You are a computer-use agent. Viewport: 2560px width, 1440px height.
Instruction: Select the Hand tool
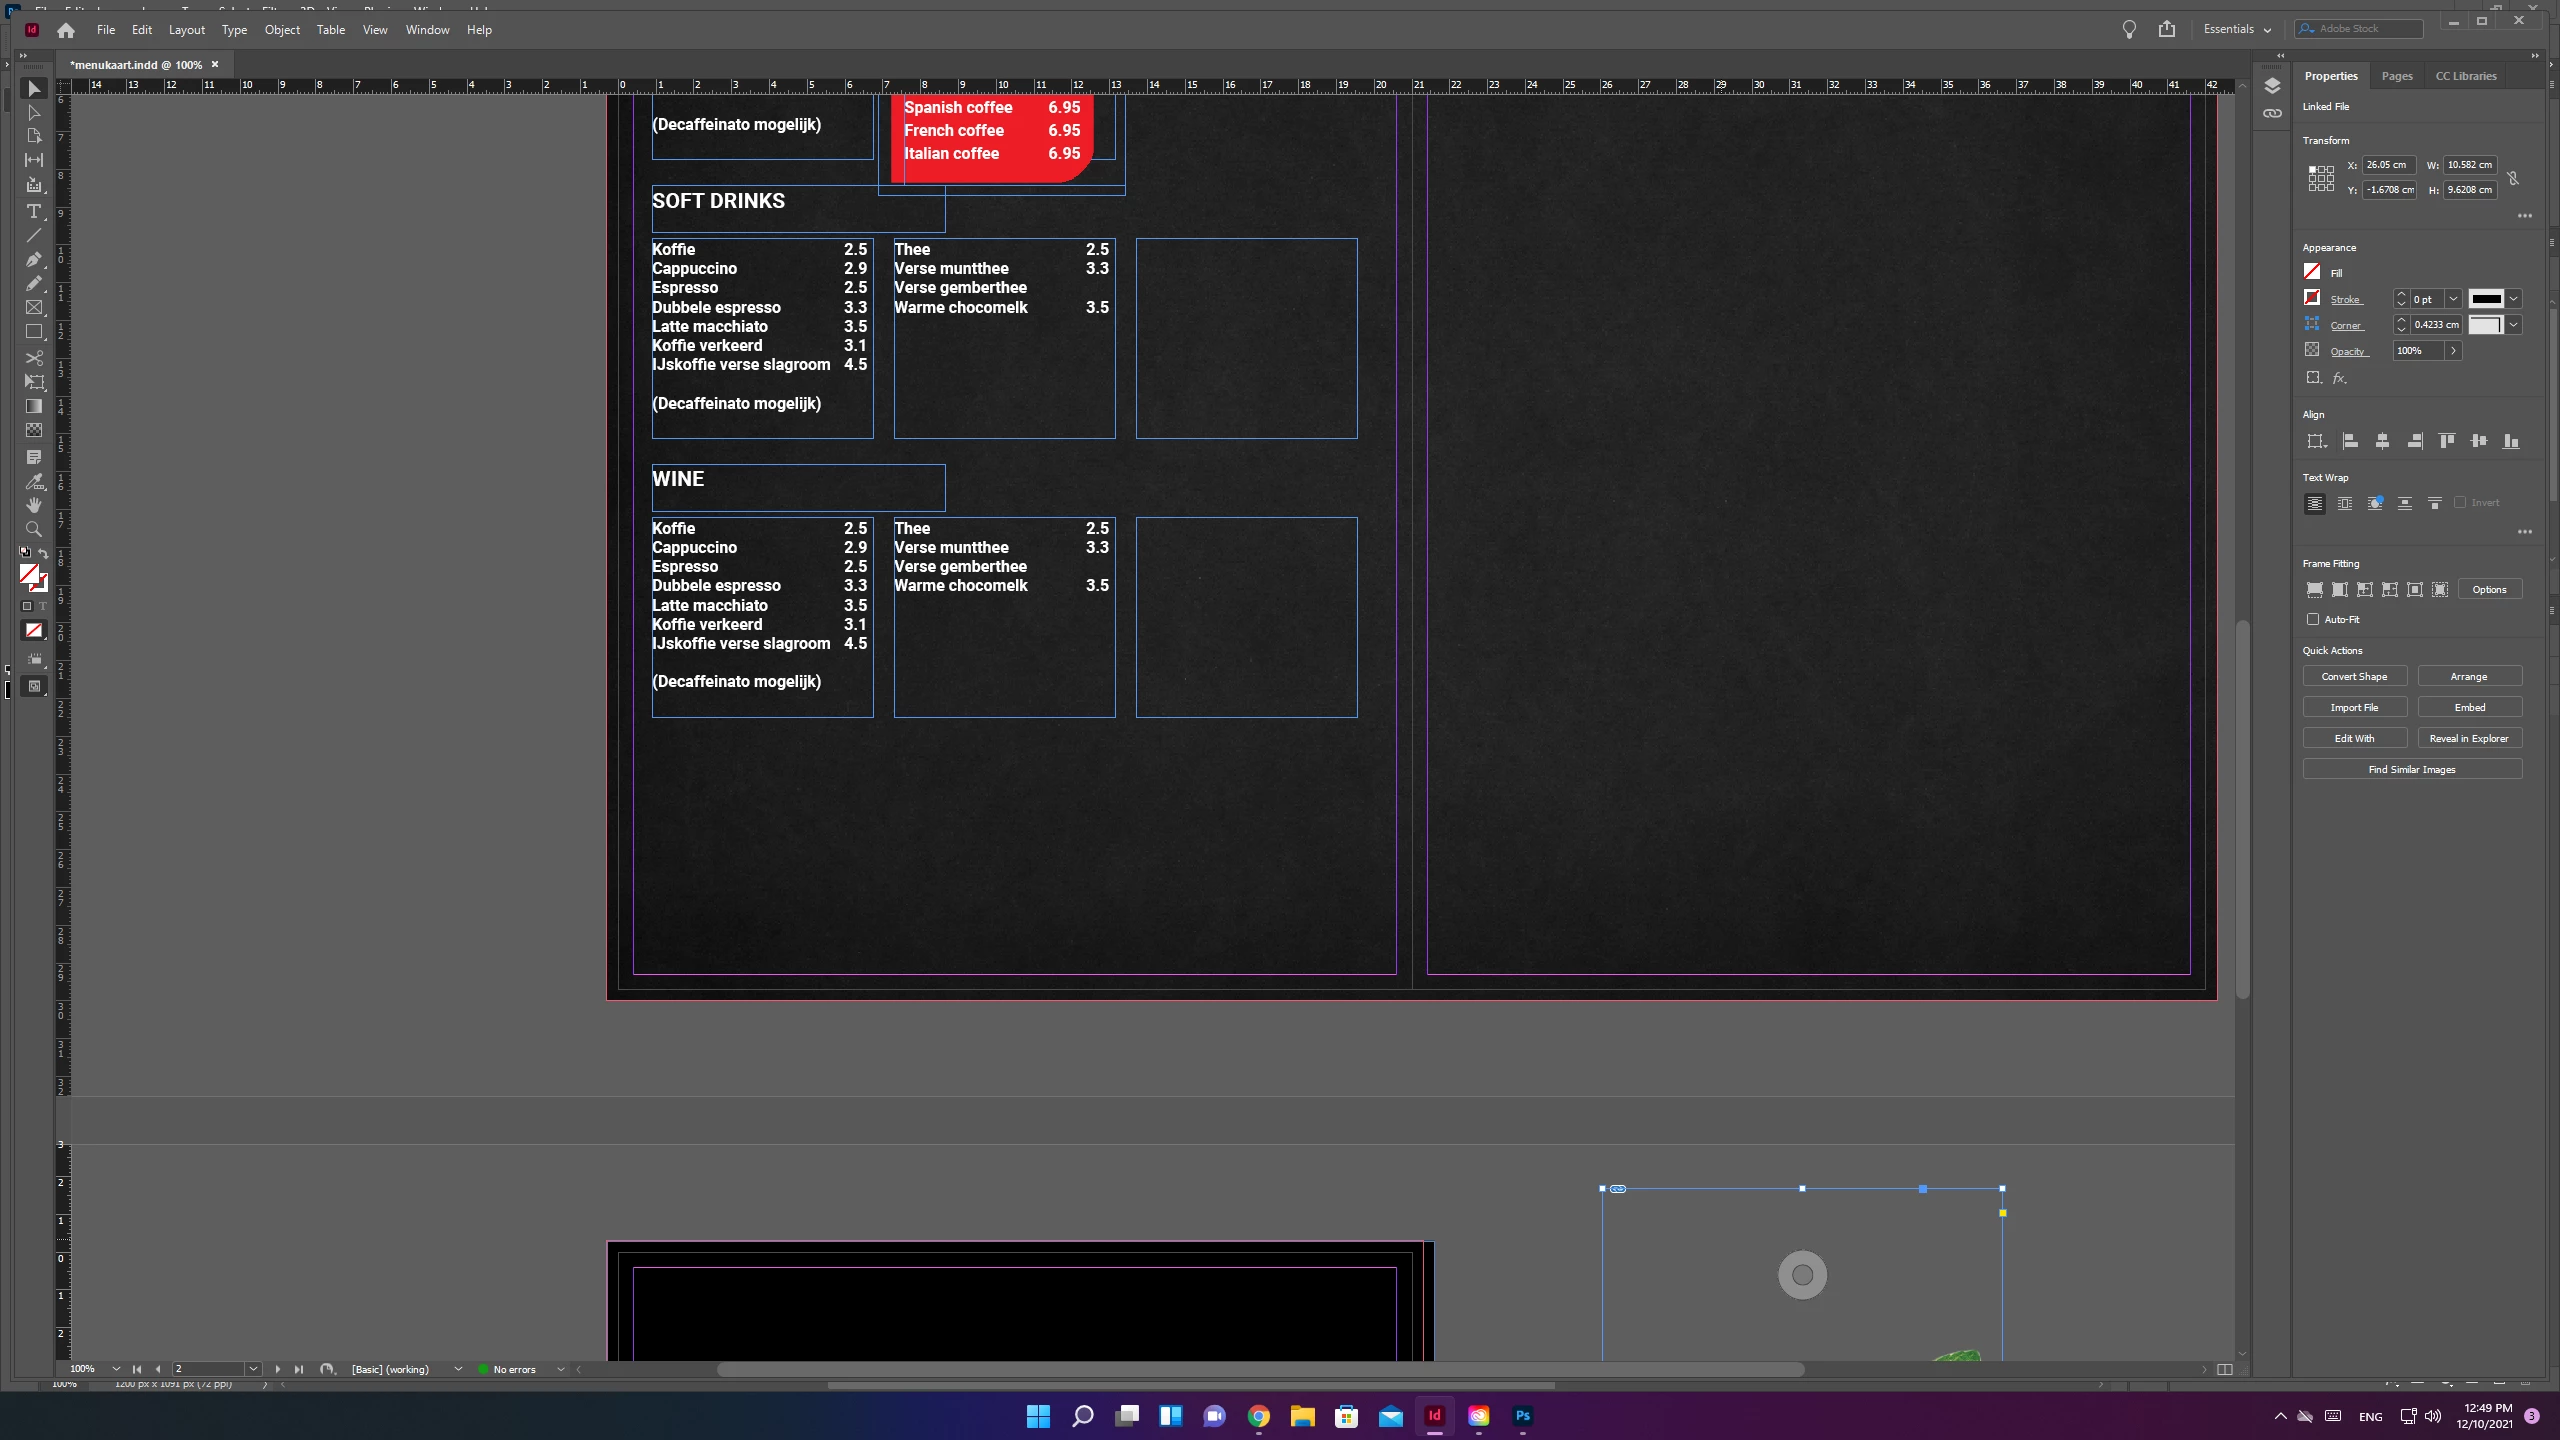34,505
